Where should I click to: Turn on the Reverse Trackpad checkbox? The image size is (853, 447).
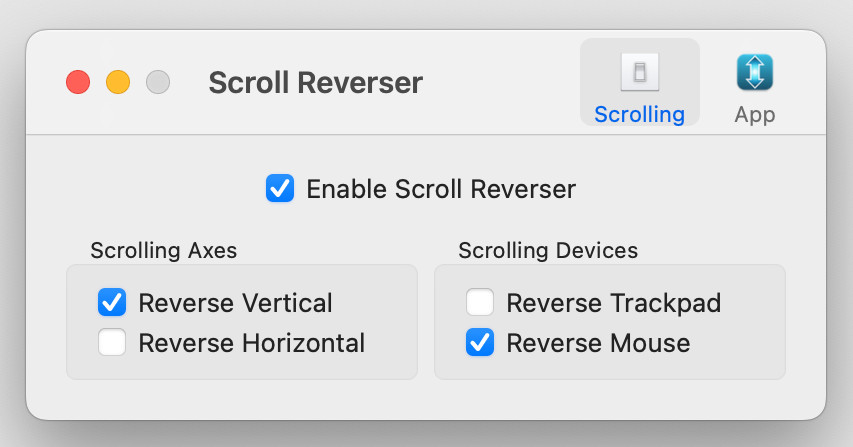pyautogui.click(x=480, y=302)
